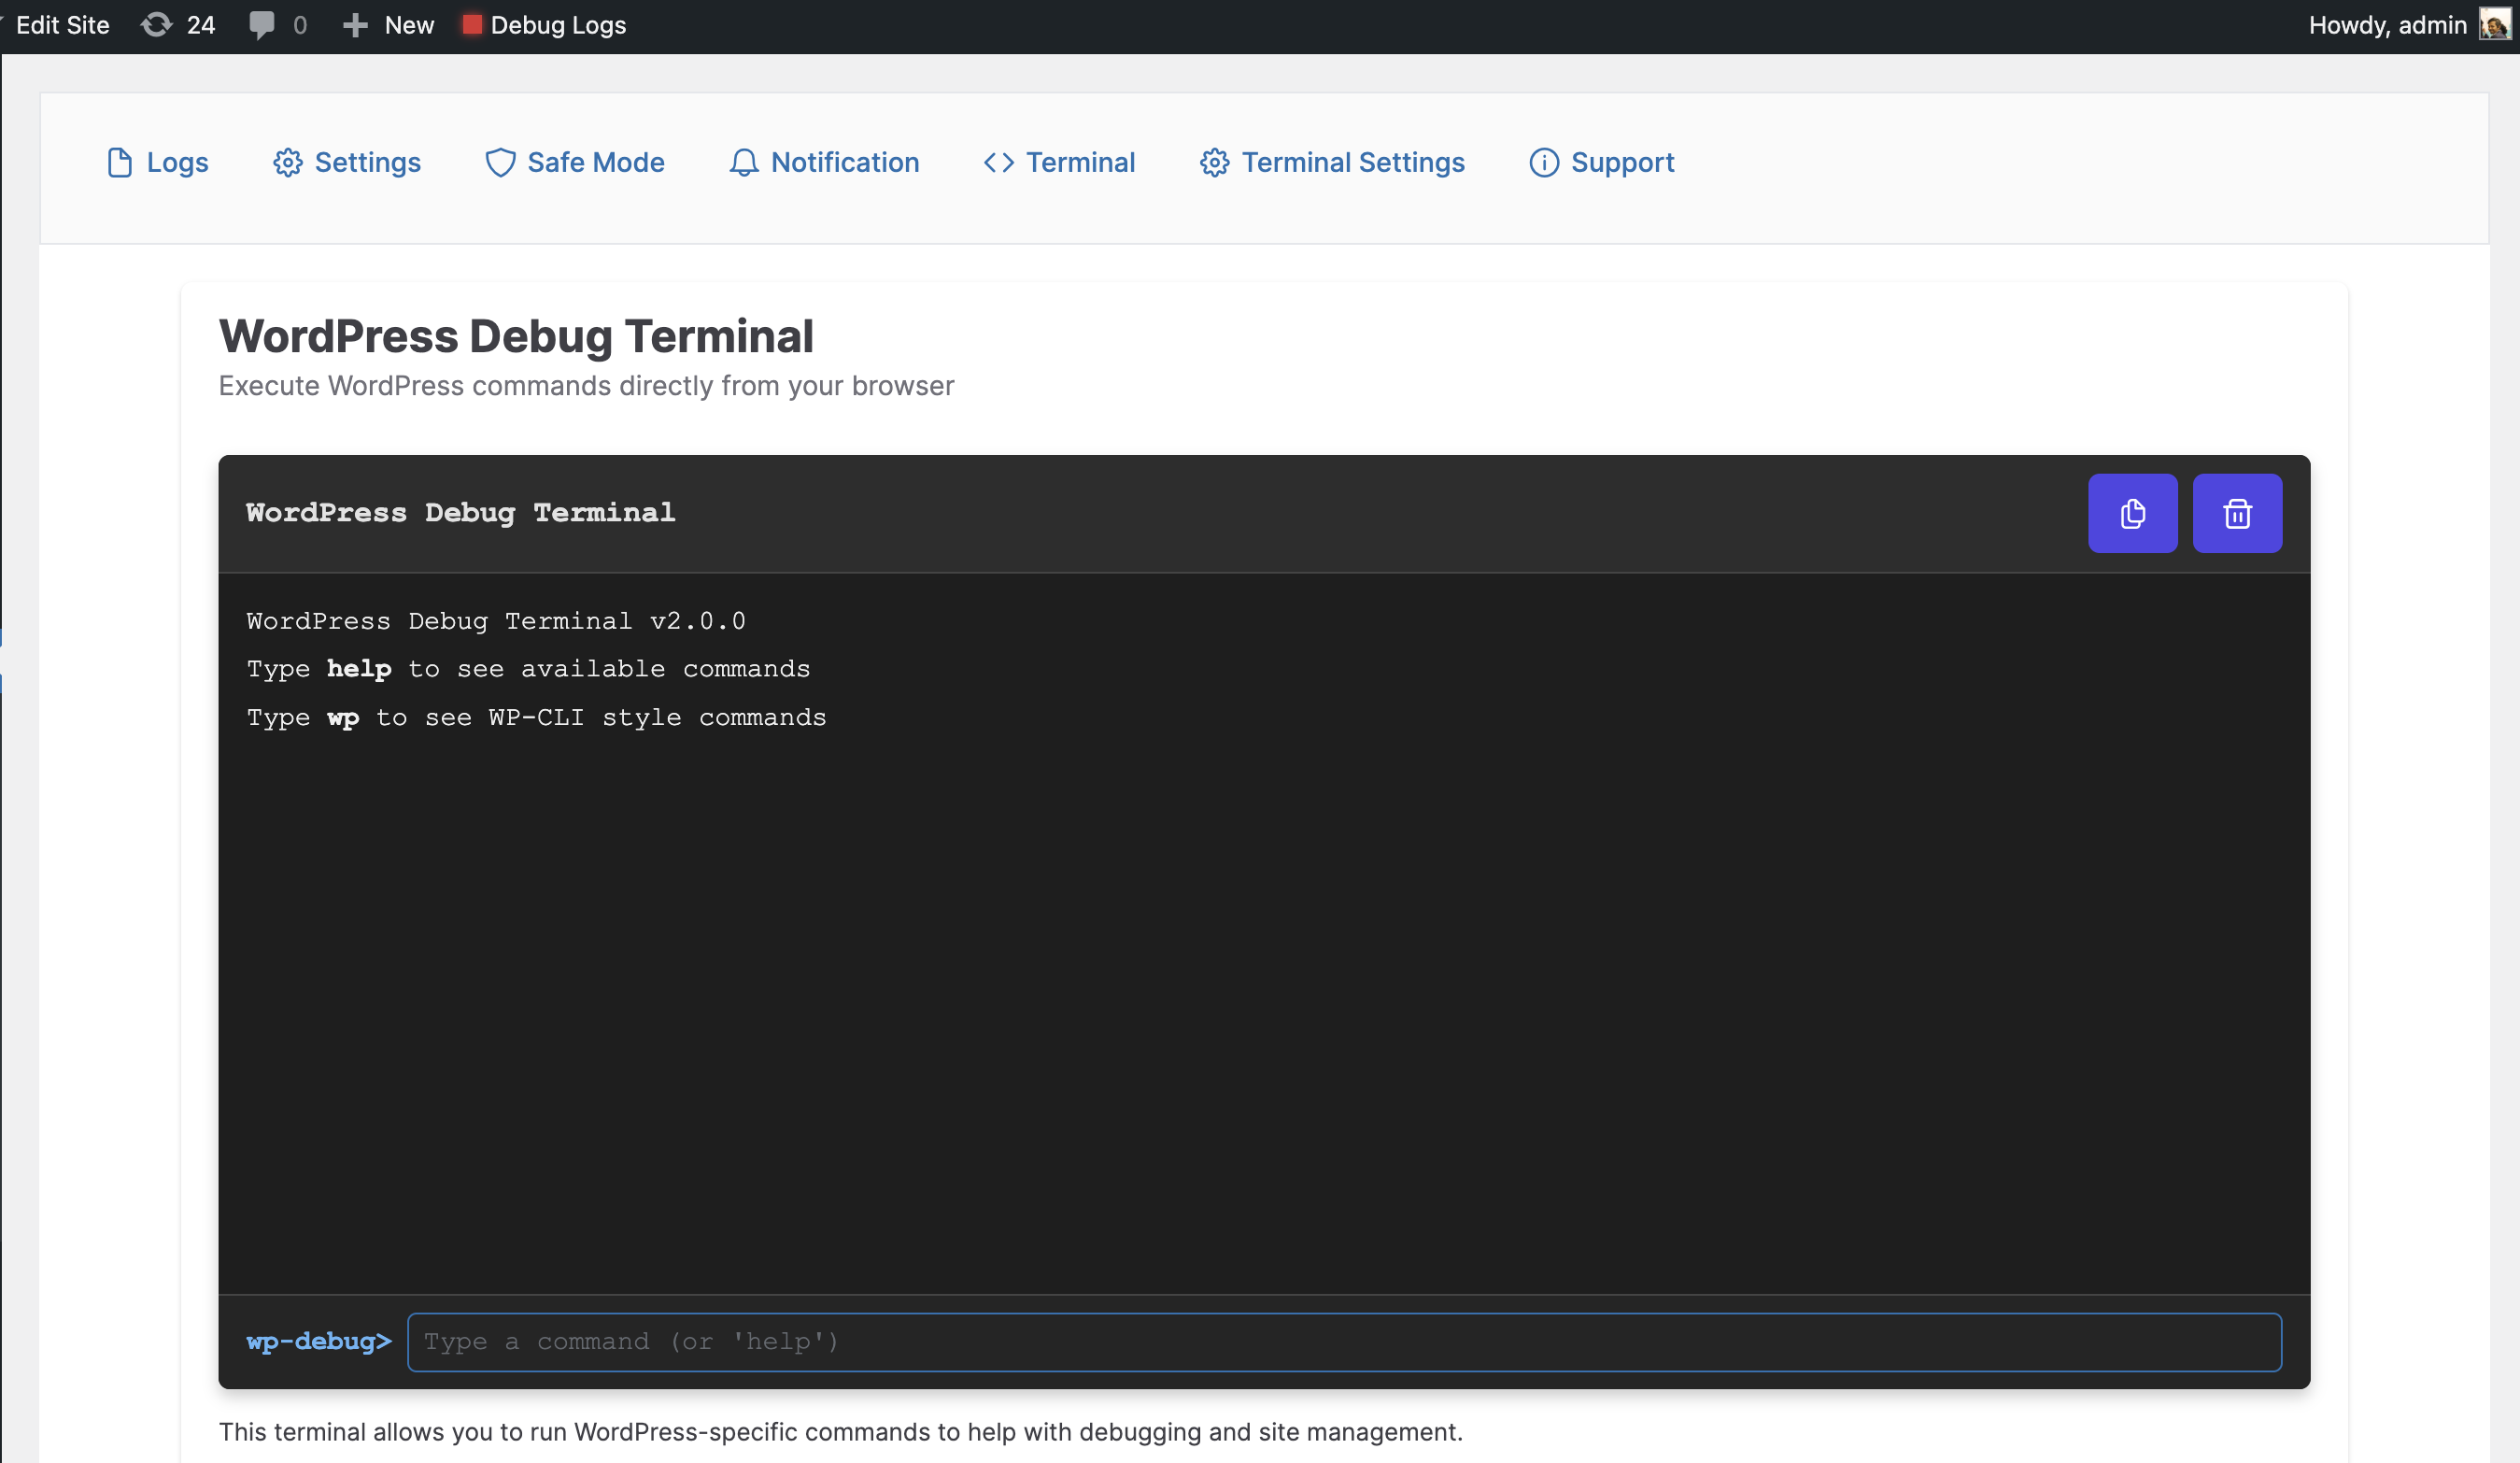Click the version line 'WordPress Debug Terminal v2.0.0'
Image resolution: width=2520 pixels, height=1463 pixels.
(x=496, y=621)
